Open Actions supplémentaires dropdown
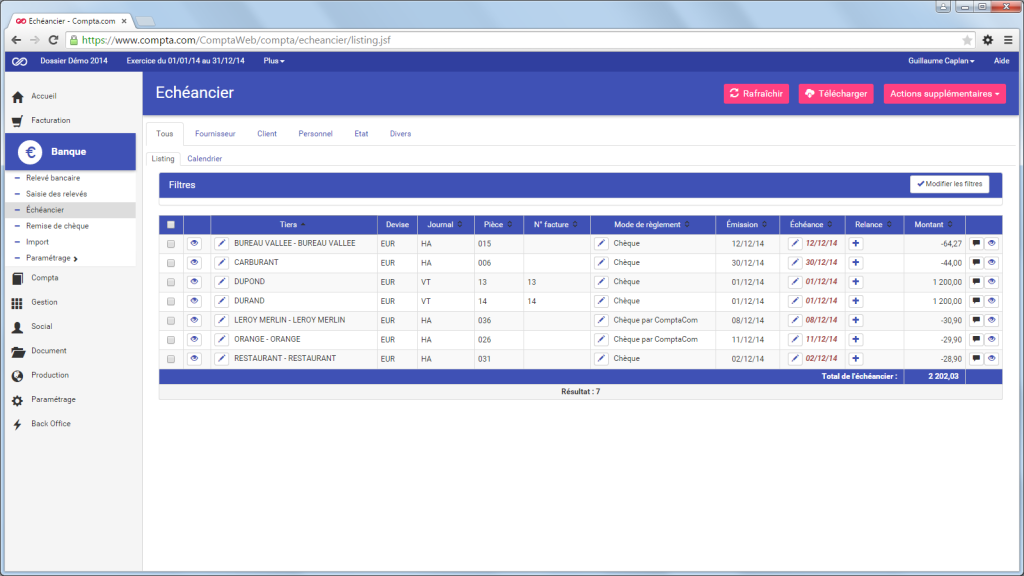 [944, 94]
